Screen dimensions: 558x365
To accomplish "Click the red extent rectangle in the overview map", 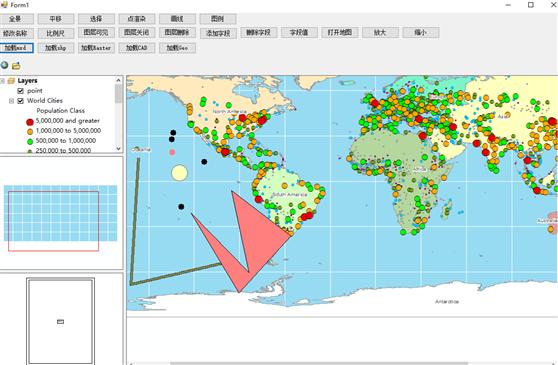I will coord(53,221).
